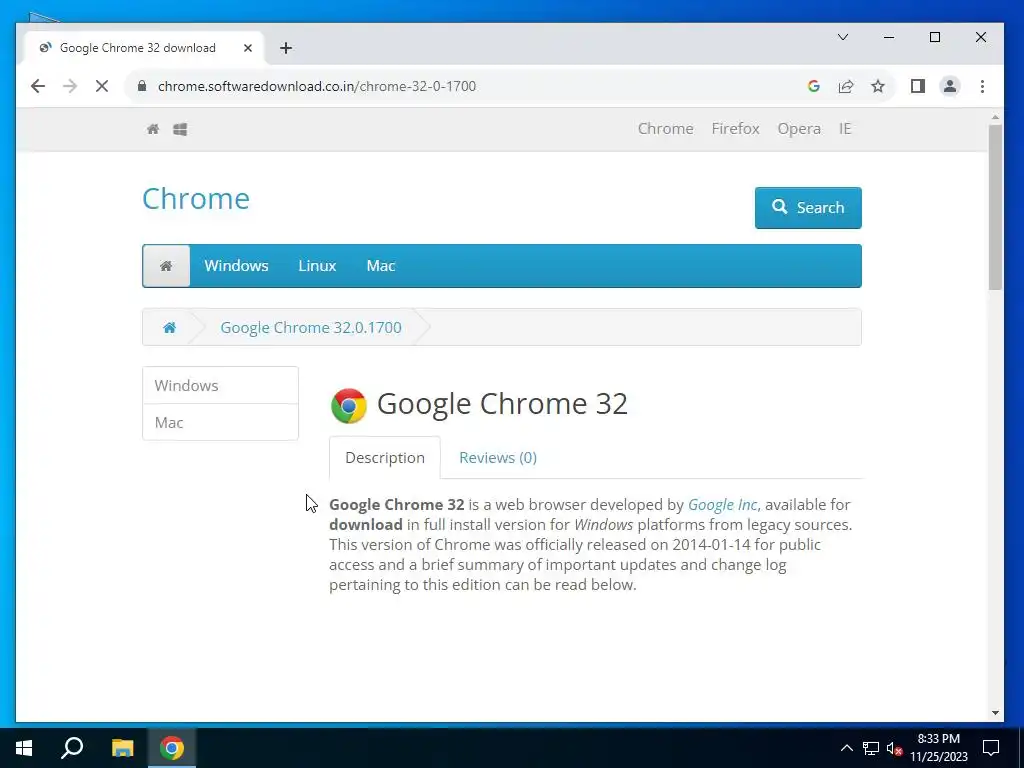
Task: Click the scrollbar down arrow
Action: [995, 713]
